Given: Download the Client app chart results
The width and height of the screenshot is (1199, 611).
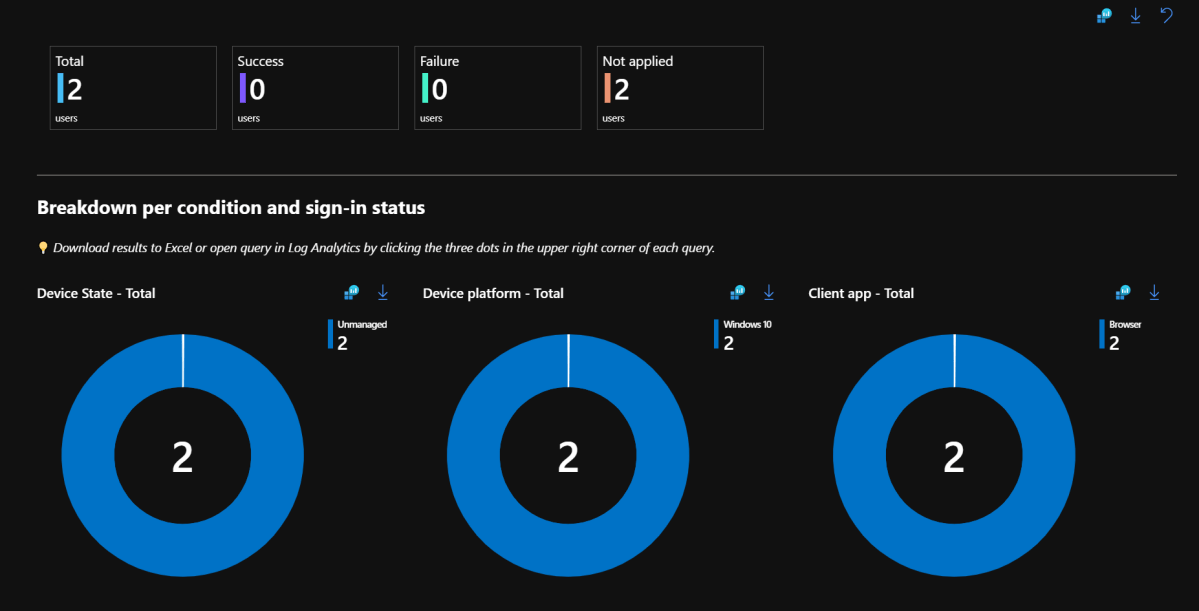Looking at the screenshot, I should pyautogui.click(x=1154, y=292).
